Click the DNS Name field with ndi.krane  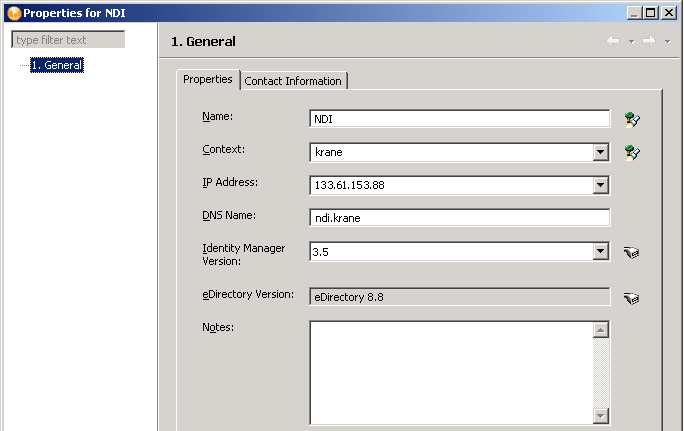pyautogui.click(x=459, y=218)
